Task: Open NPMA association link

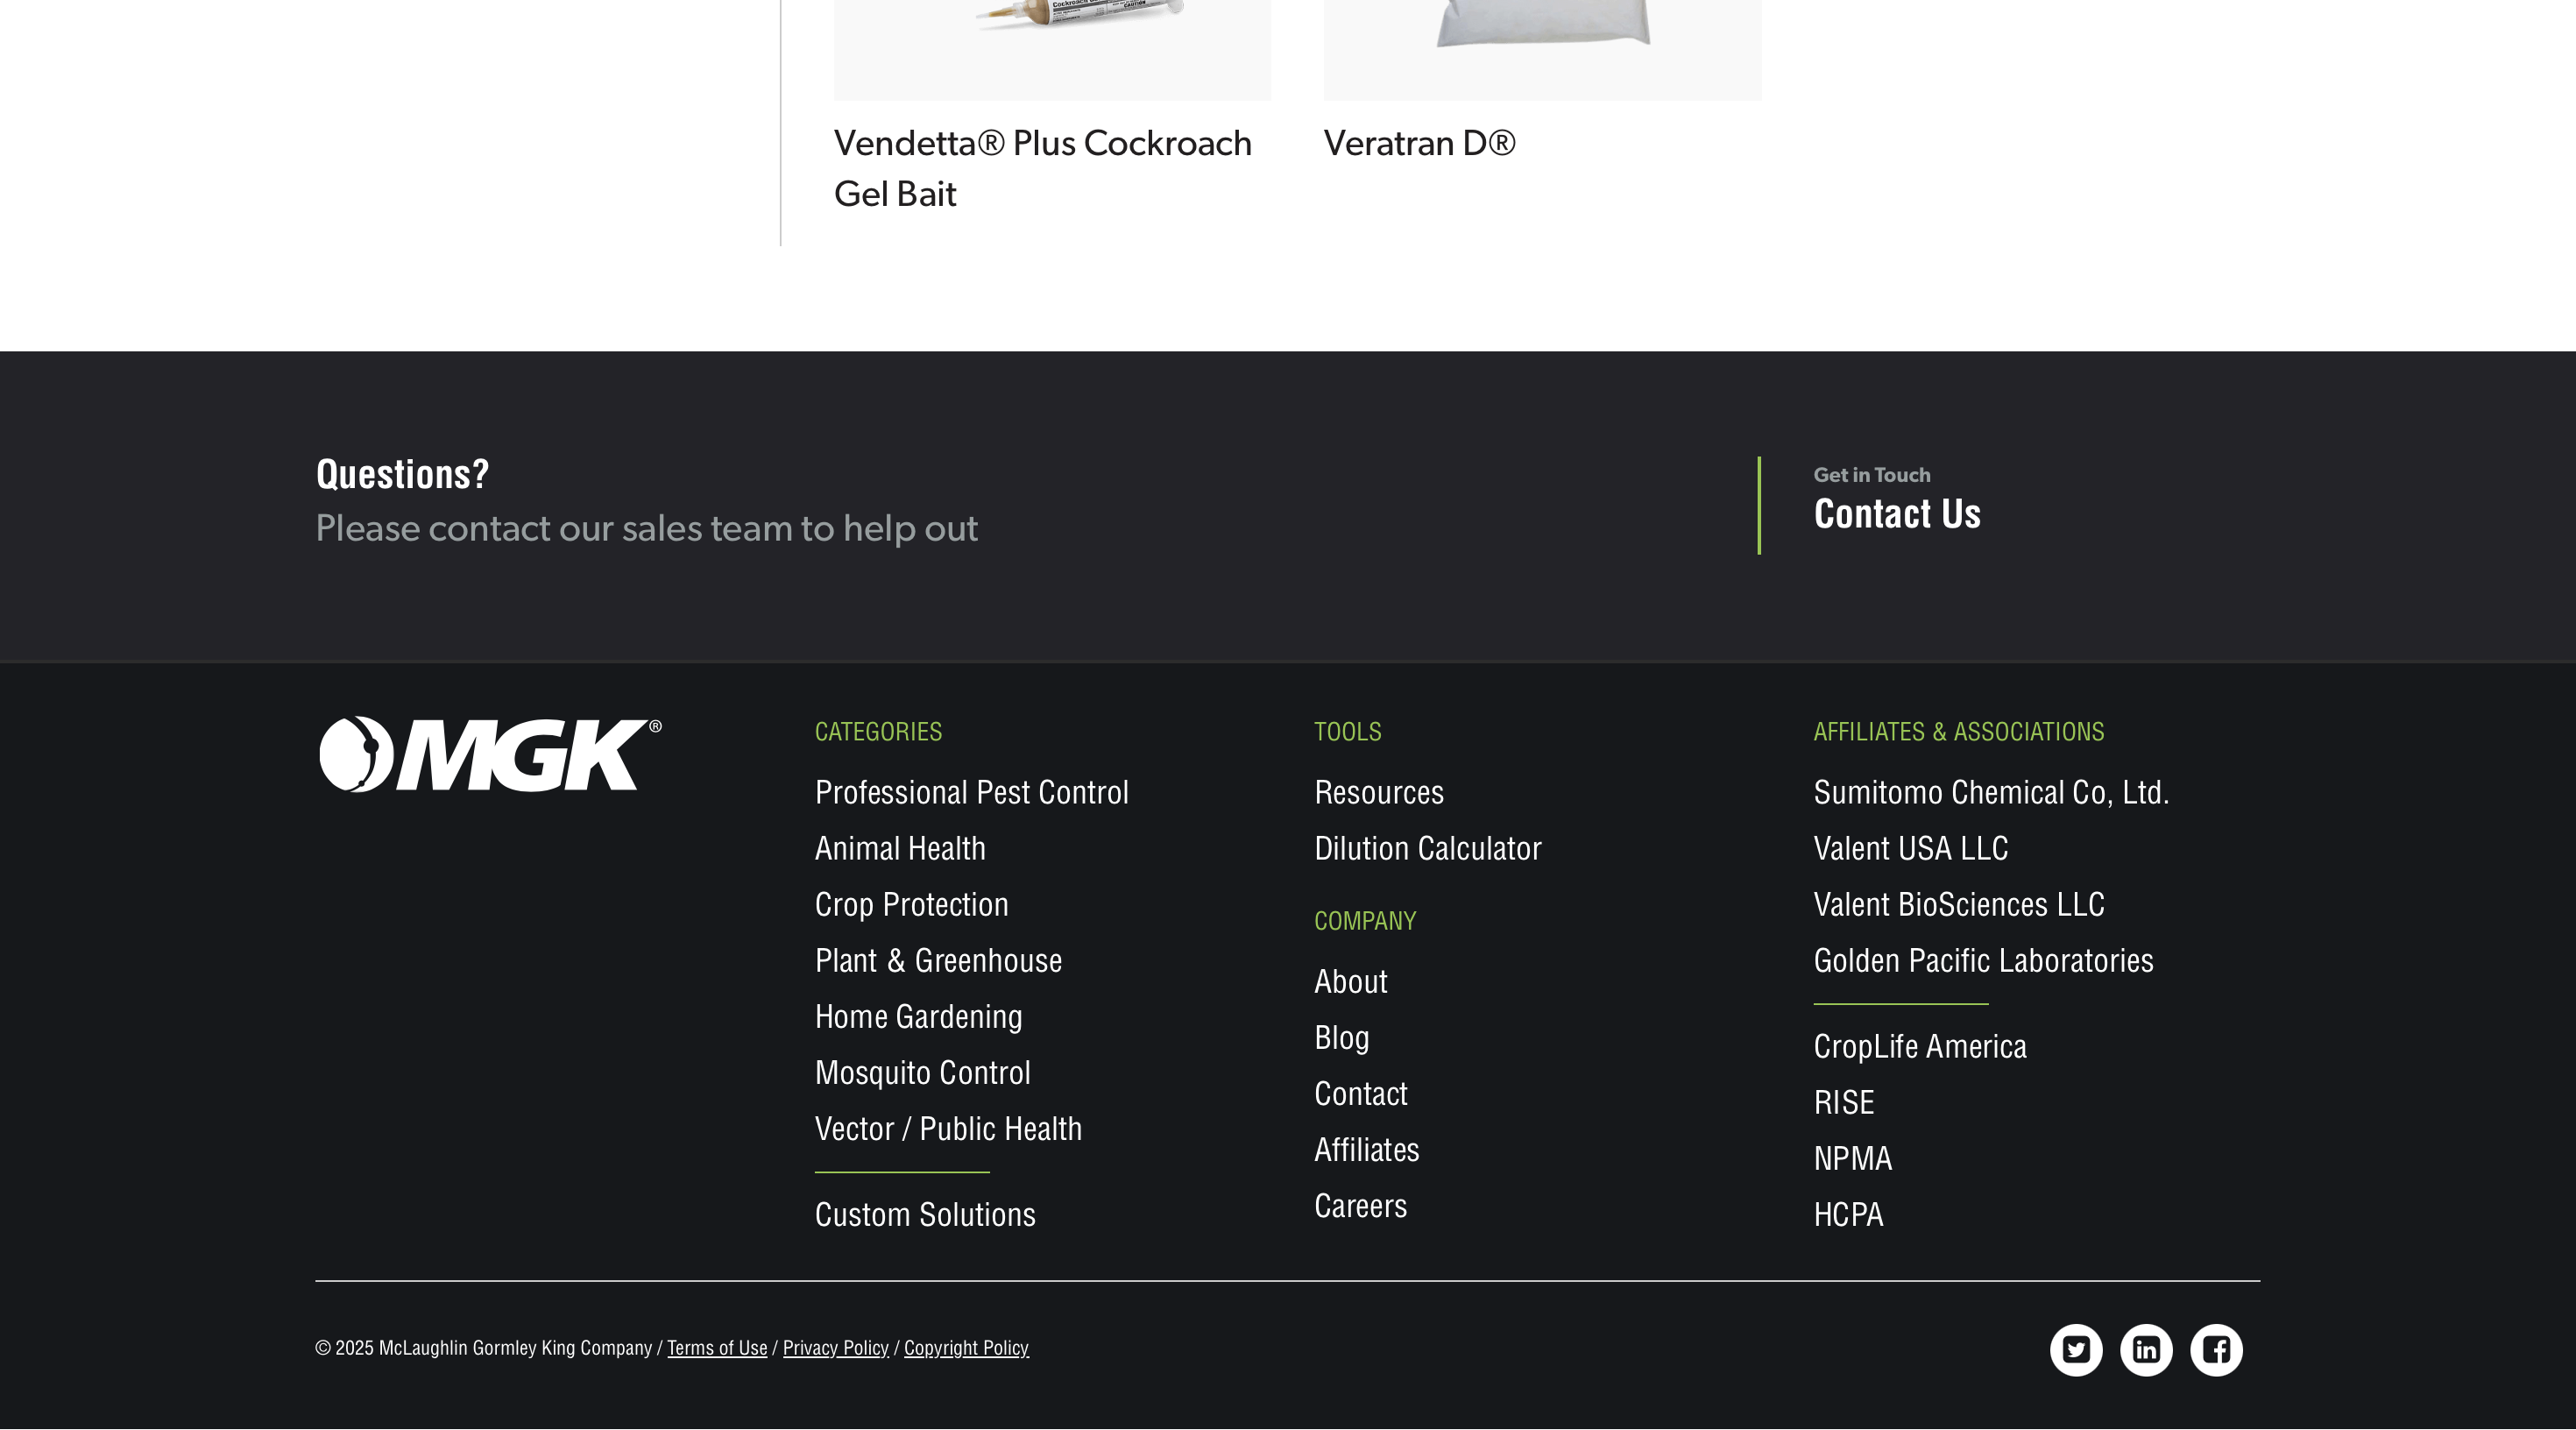Action: (1853, 1159)
